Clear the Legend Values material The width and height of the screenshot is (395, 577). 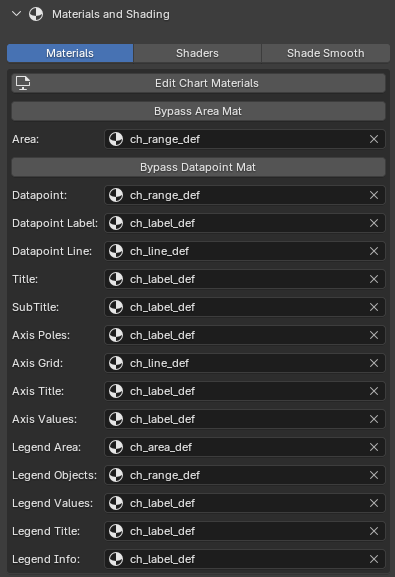pyautogui.click(x=374, y=503)
